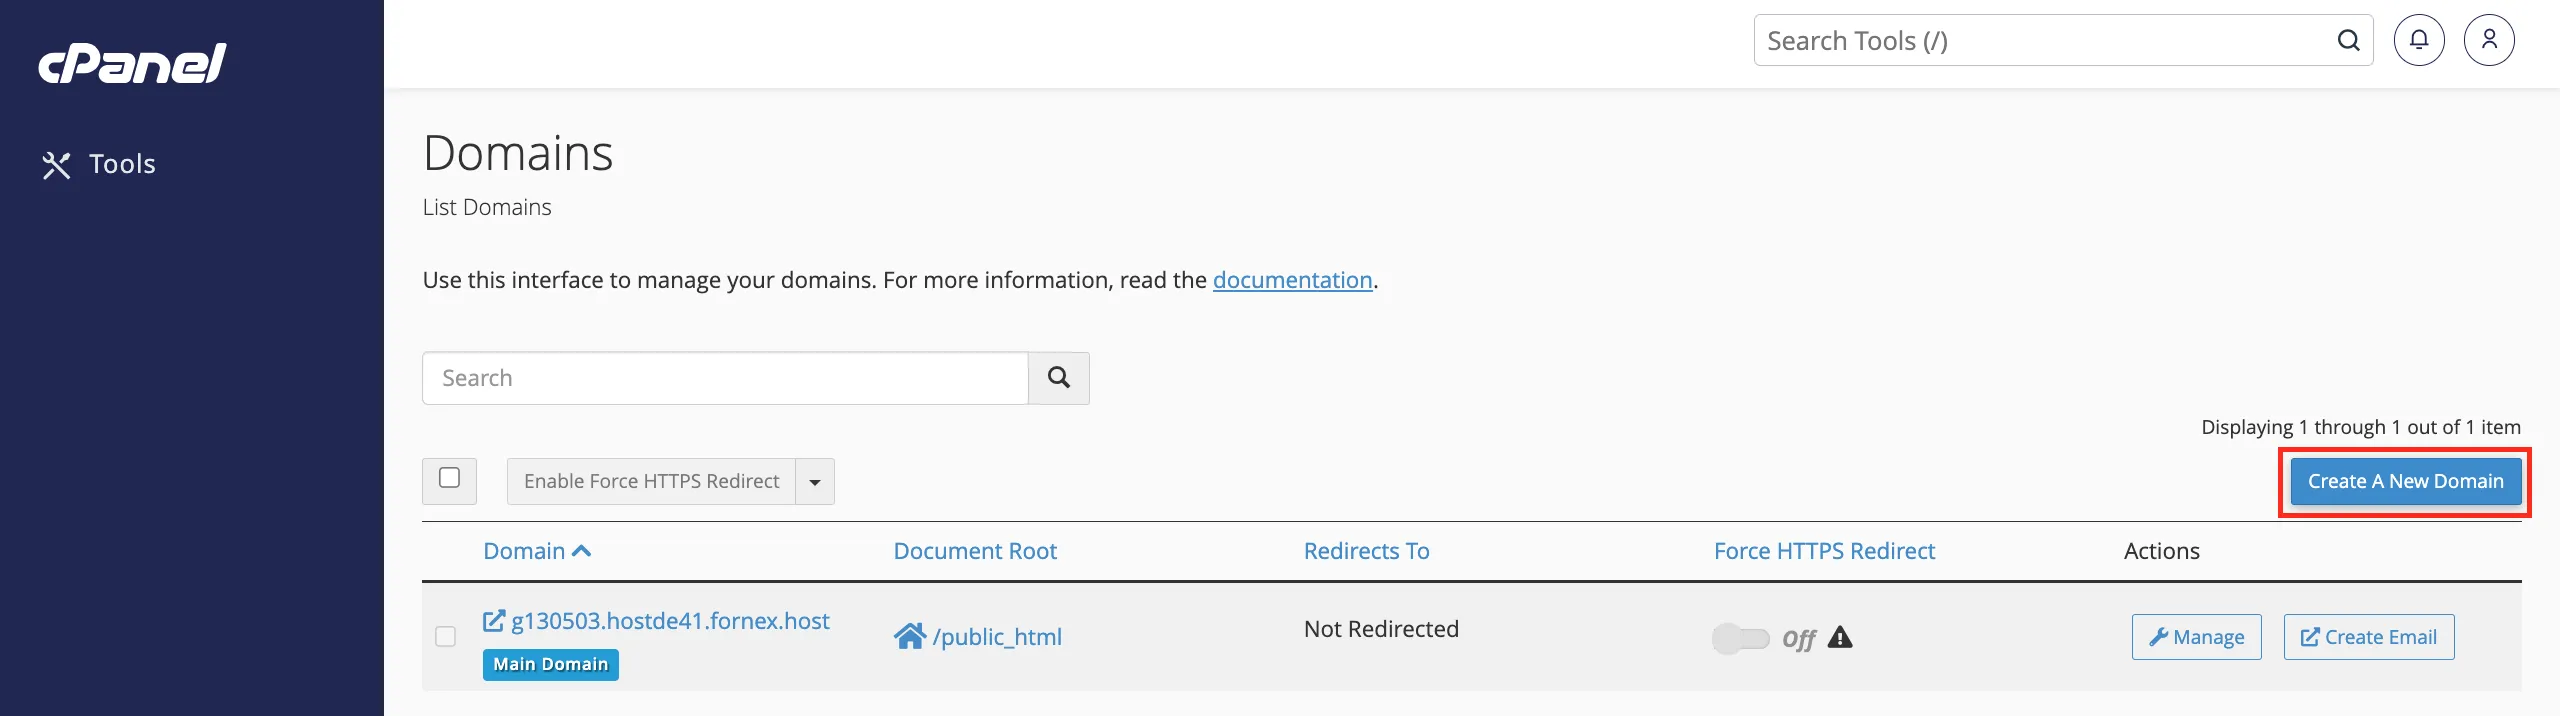This screenshot has height=716, width=2560.
Task: Click Enable Force HTTPS Redirect button
Action: click(x=651, y=481)
